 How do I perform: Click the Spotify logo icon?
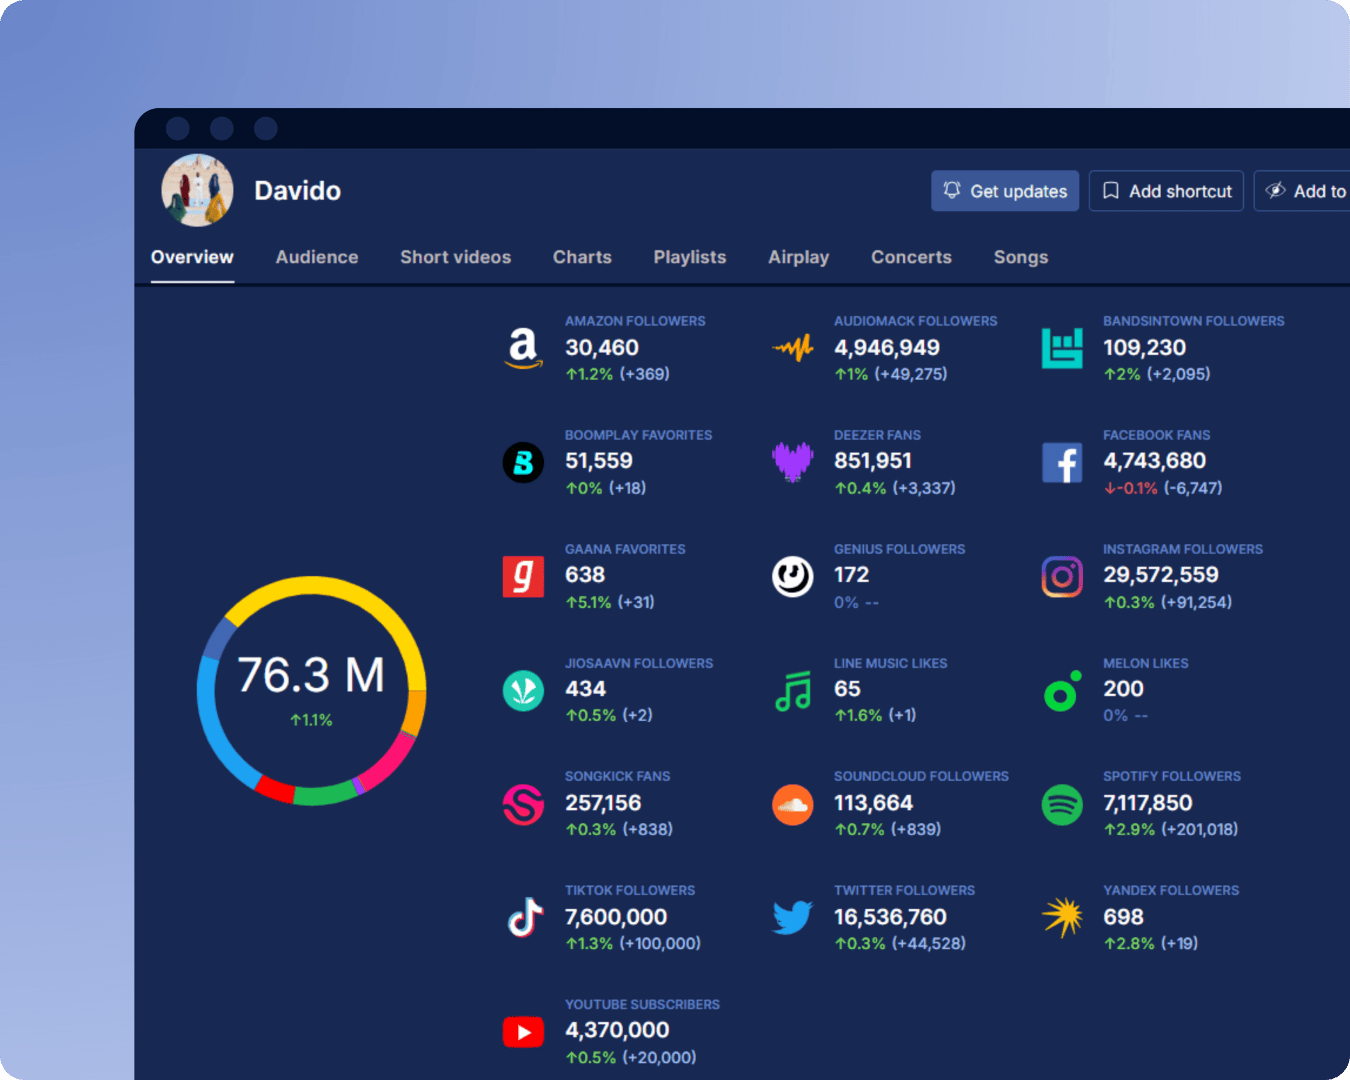pyautogui.click(x=1062, y=804)
